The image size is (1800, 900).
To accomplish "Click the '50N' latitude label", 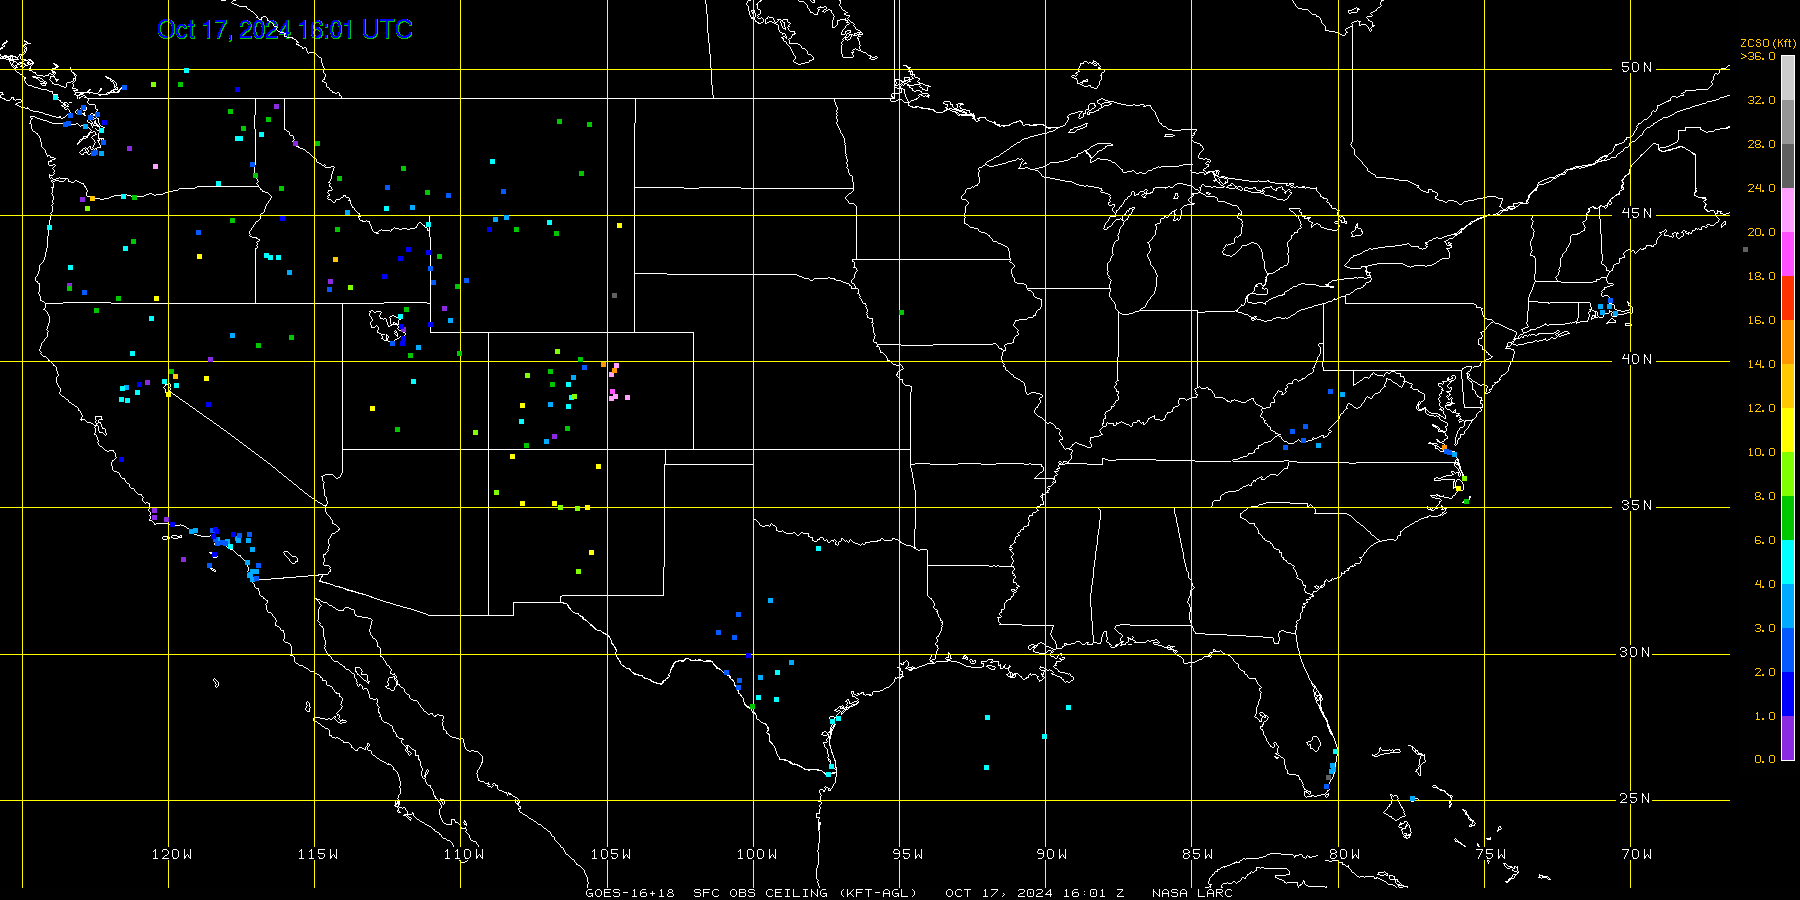I will [1637, 67].
